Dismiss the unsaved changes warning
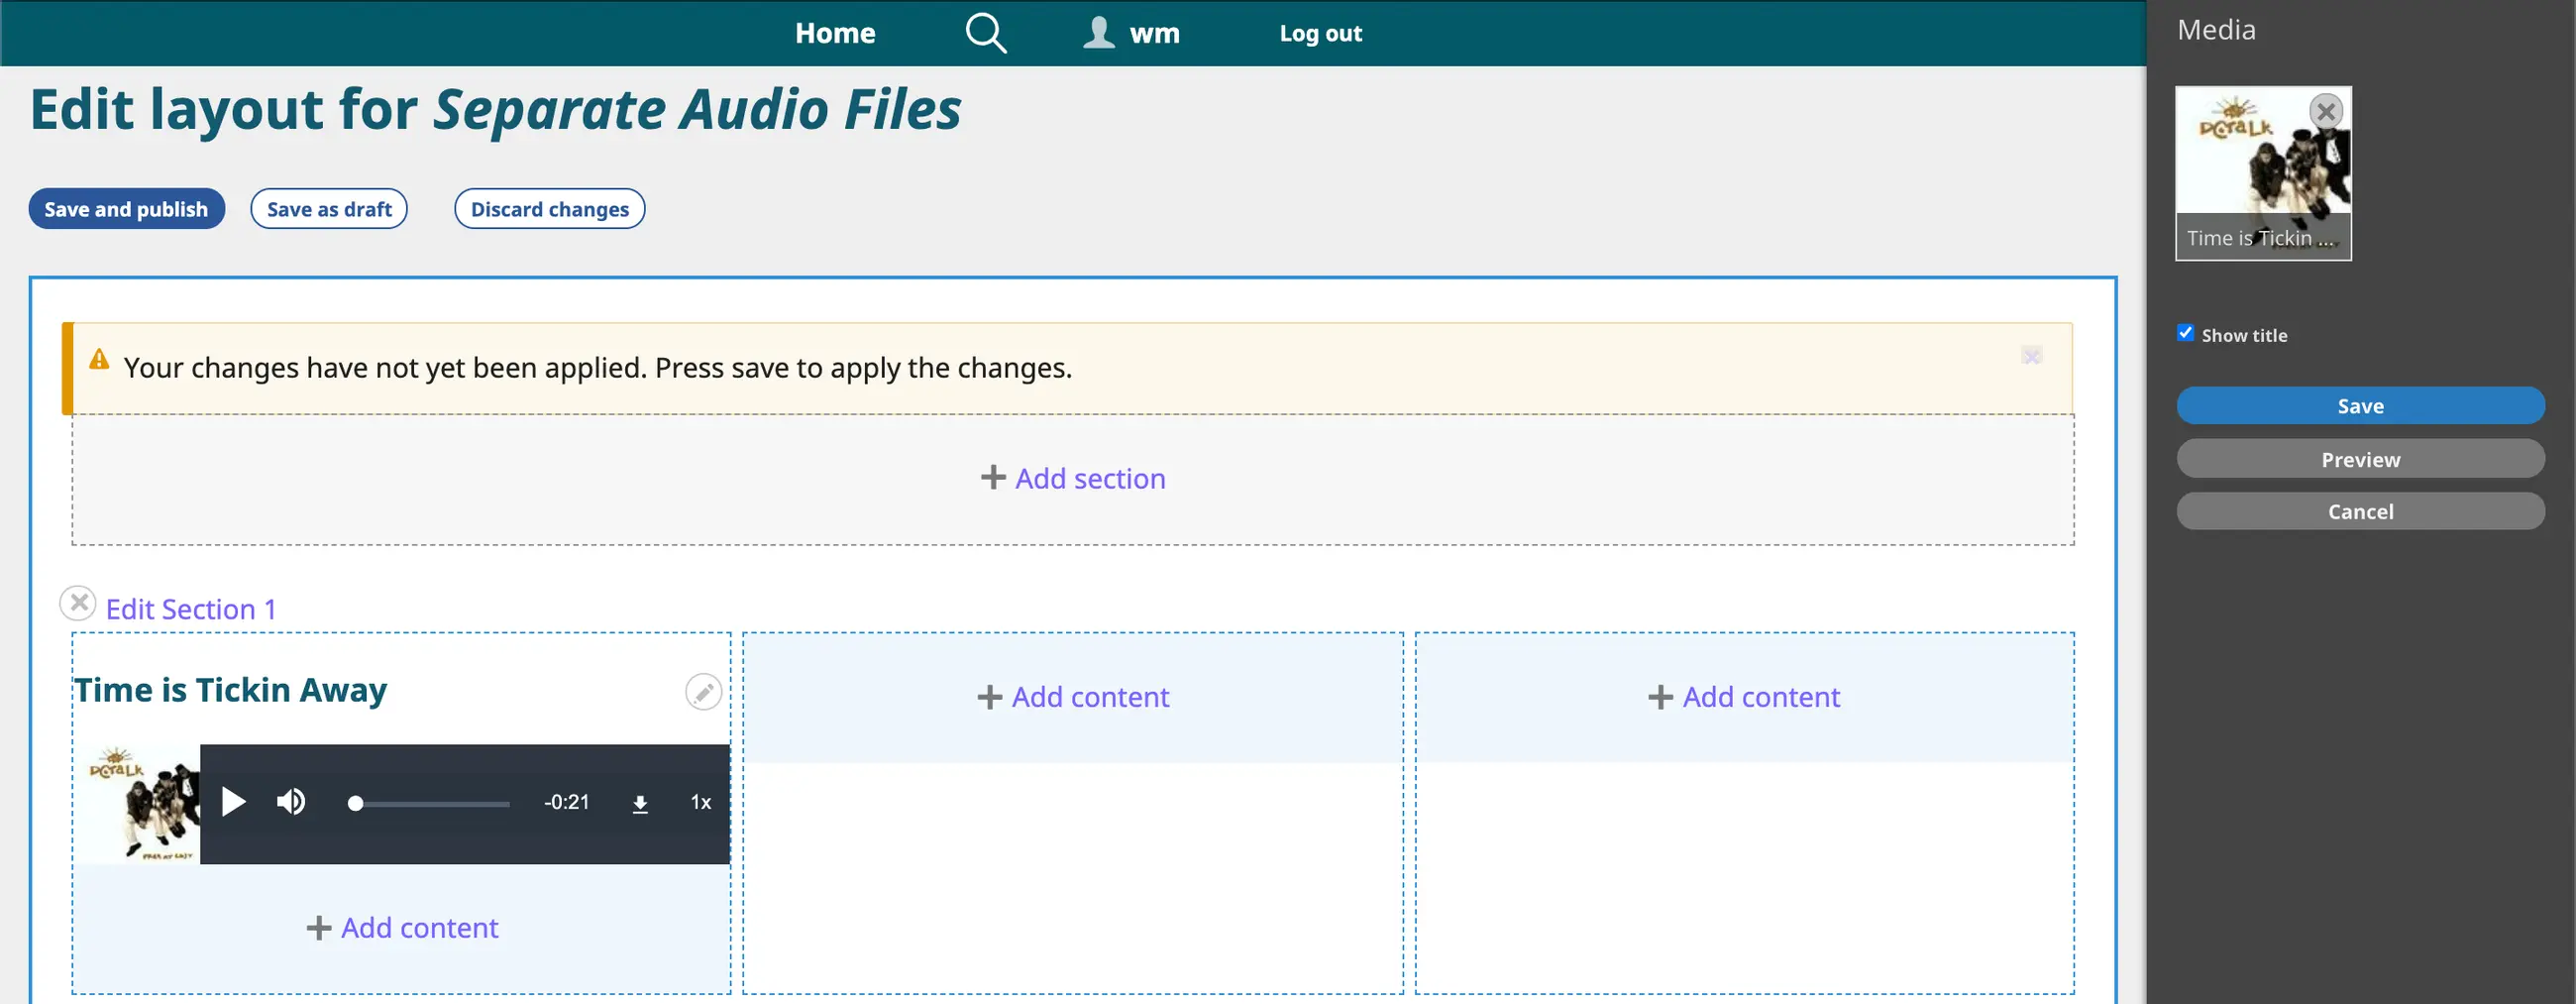The width and height of the screenshot is (2576, 1004). point(2031,356)
